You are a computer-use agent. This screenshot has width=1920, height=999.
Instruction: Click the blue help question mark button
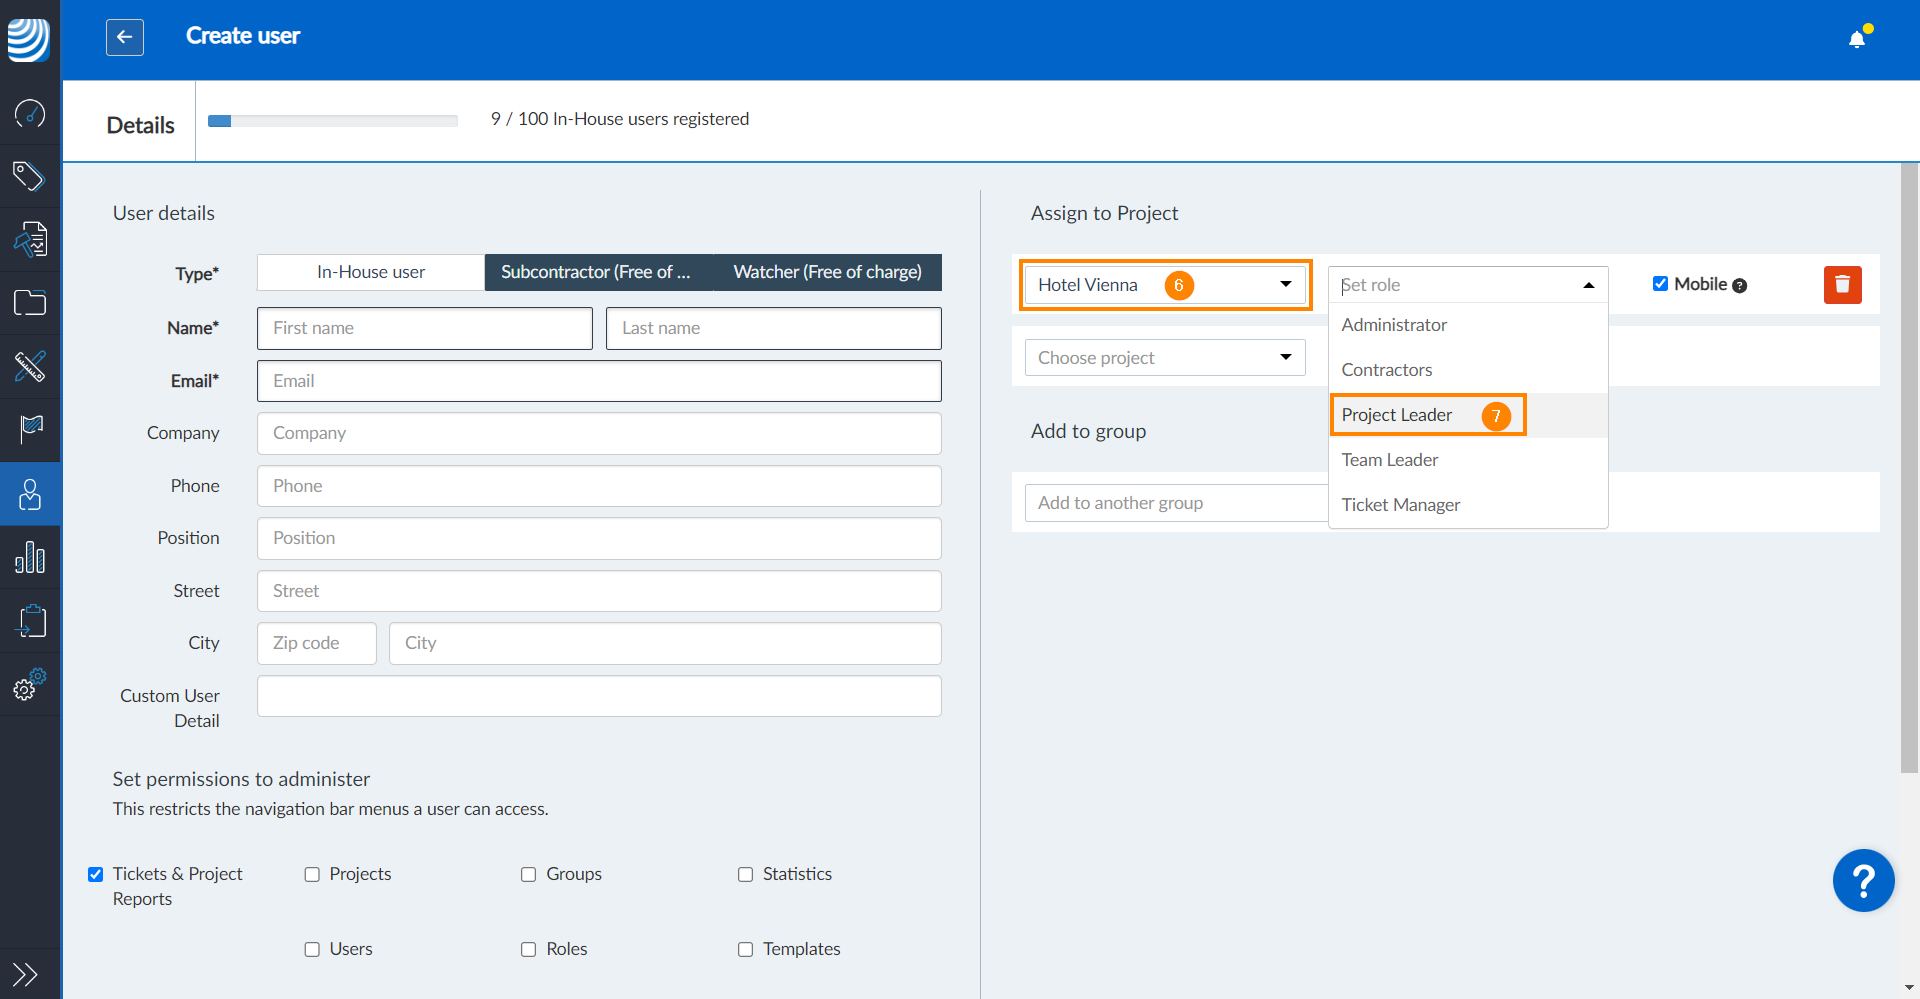click(1863, 881)
